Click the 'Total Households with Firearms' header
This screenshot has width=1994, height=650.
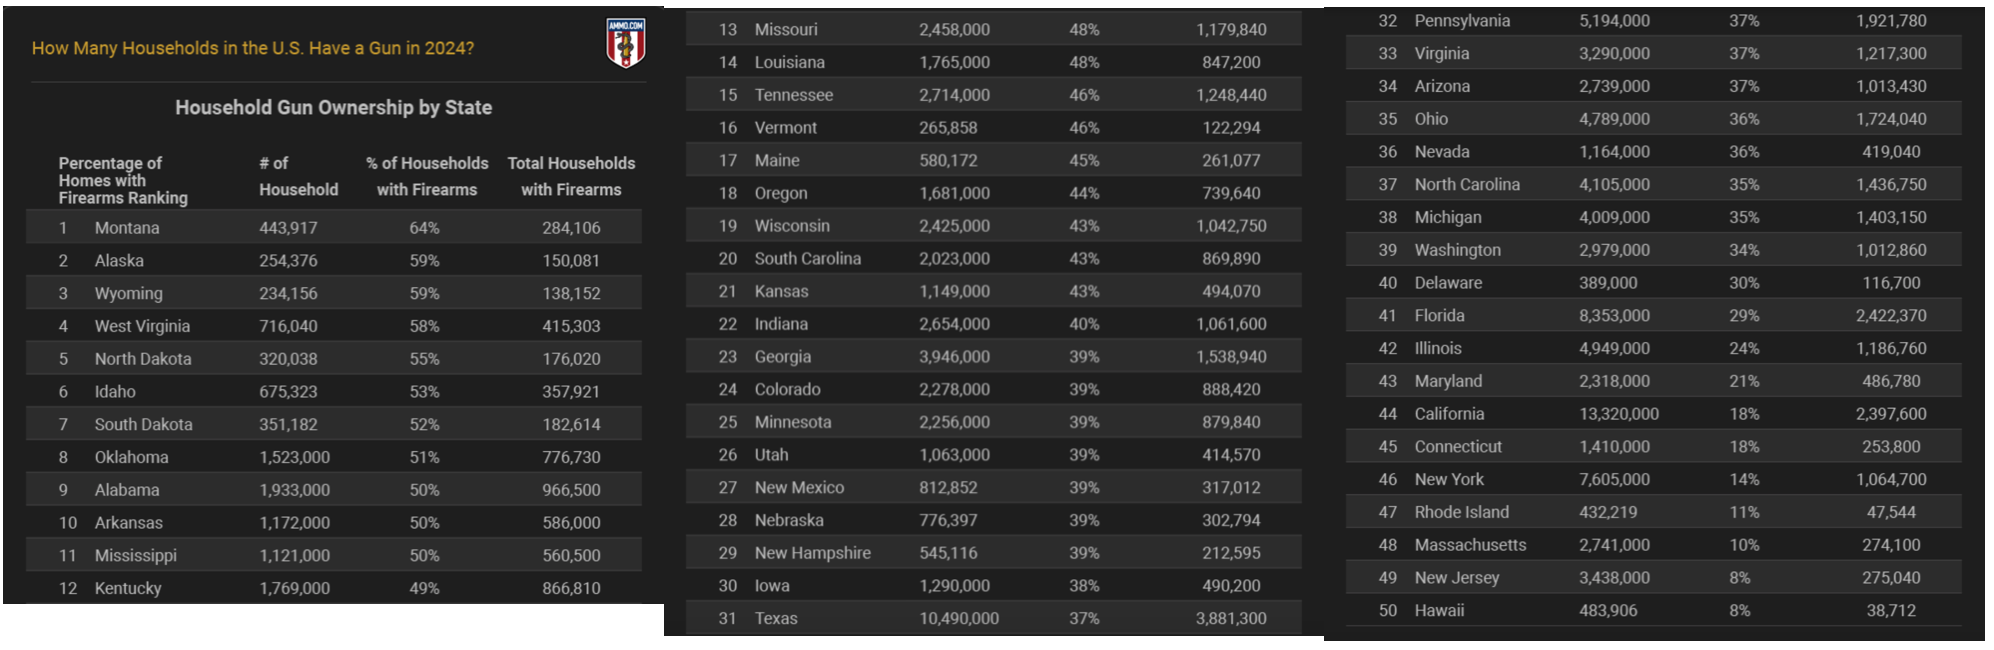pos(571,176)
